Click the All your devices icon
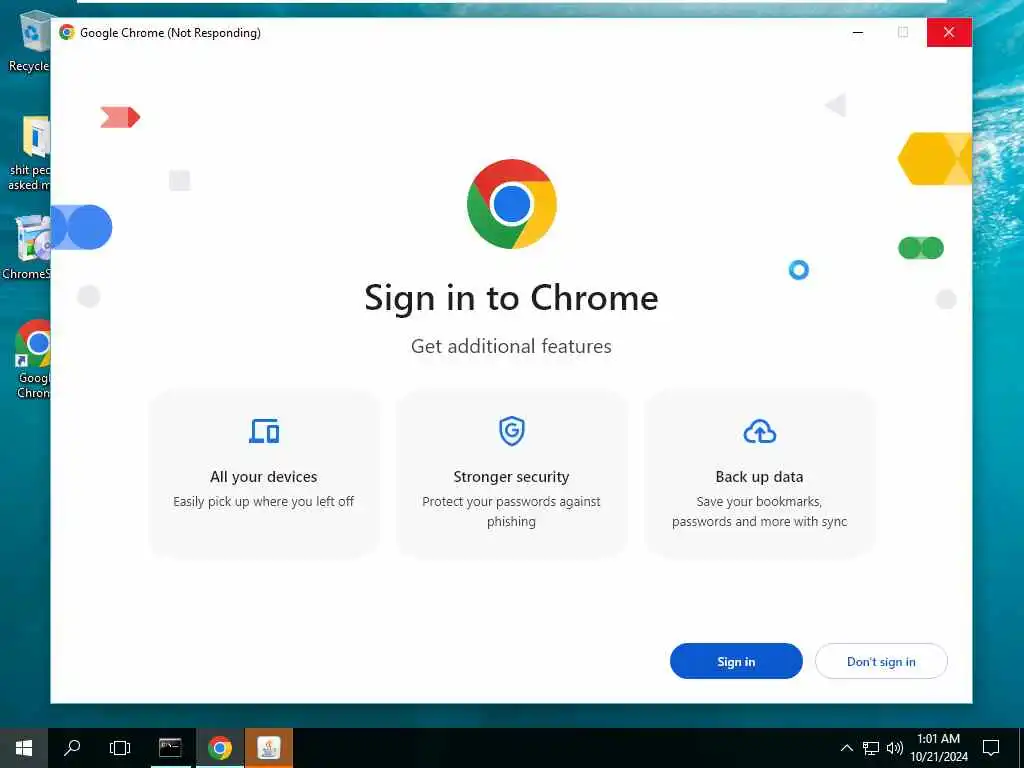Image resolution: width=1024 pixels, height=768 pixels. pyautogui.click(x=264, y=431)
